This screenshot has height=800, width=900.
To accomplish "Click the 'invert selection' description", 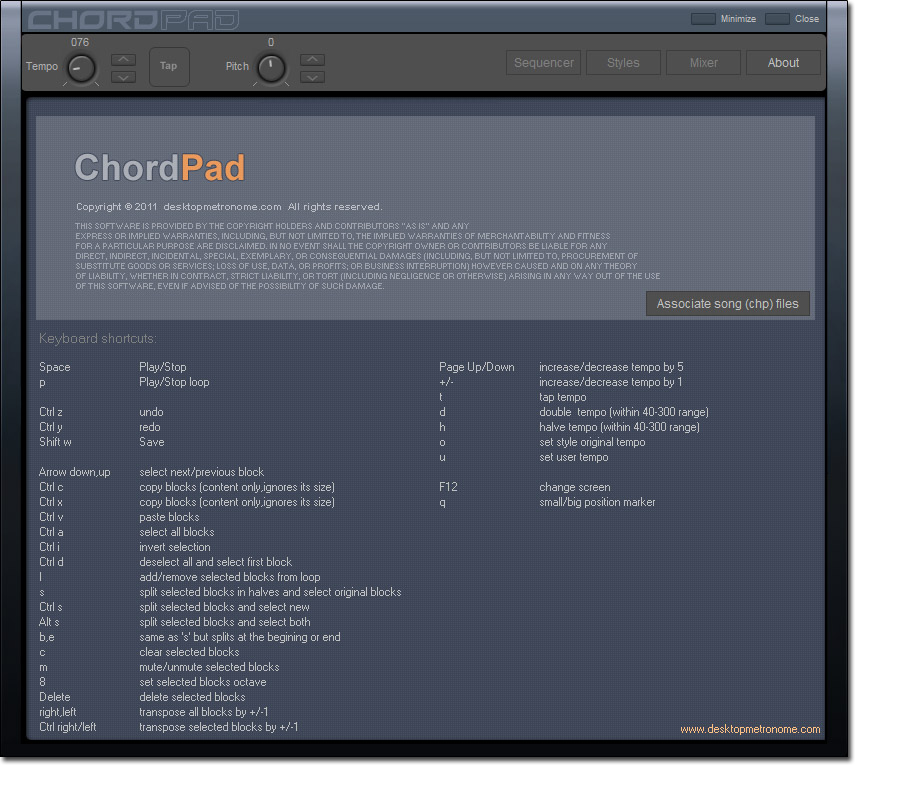I will (175, 547).
